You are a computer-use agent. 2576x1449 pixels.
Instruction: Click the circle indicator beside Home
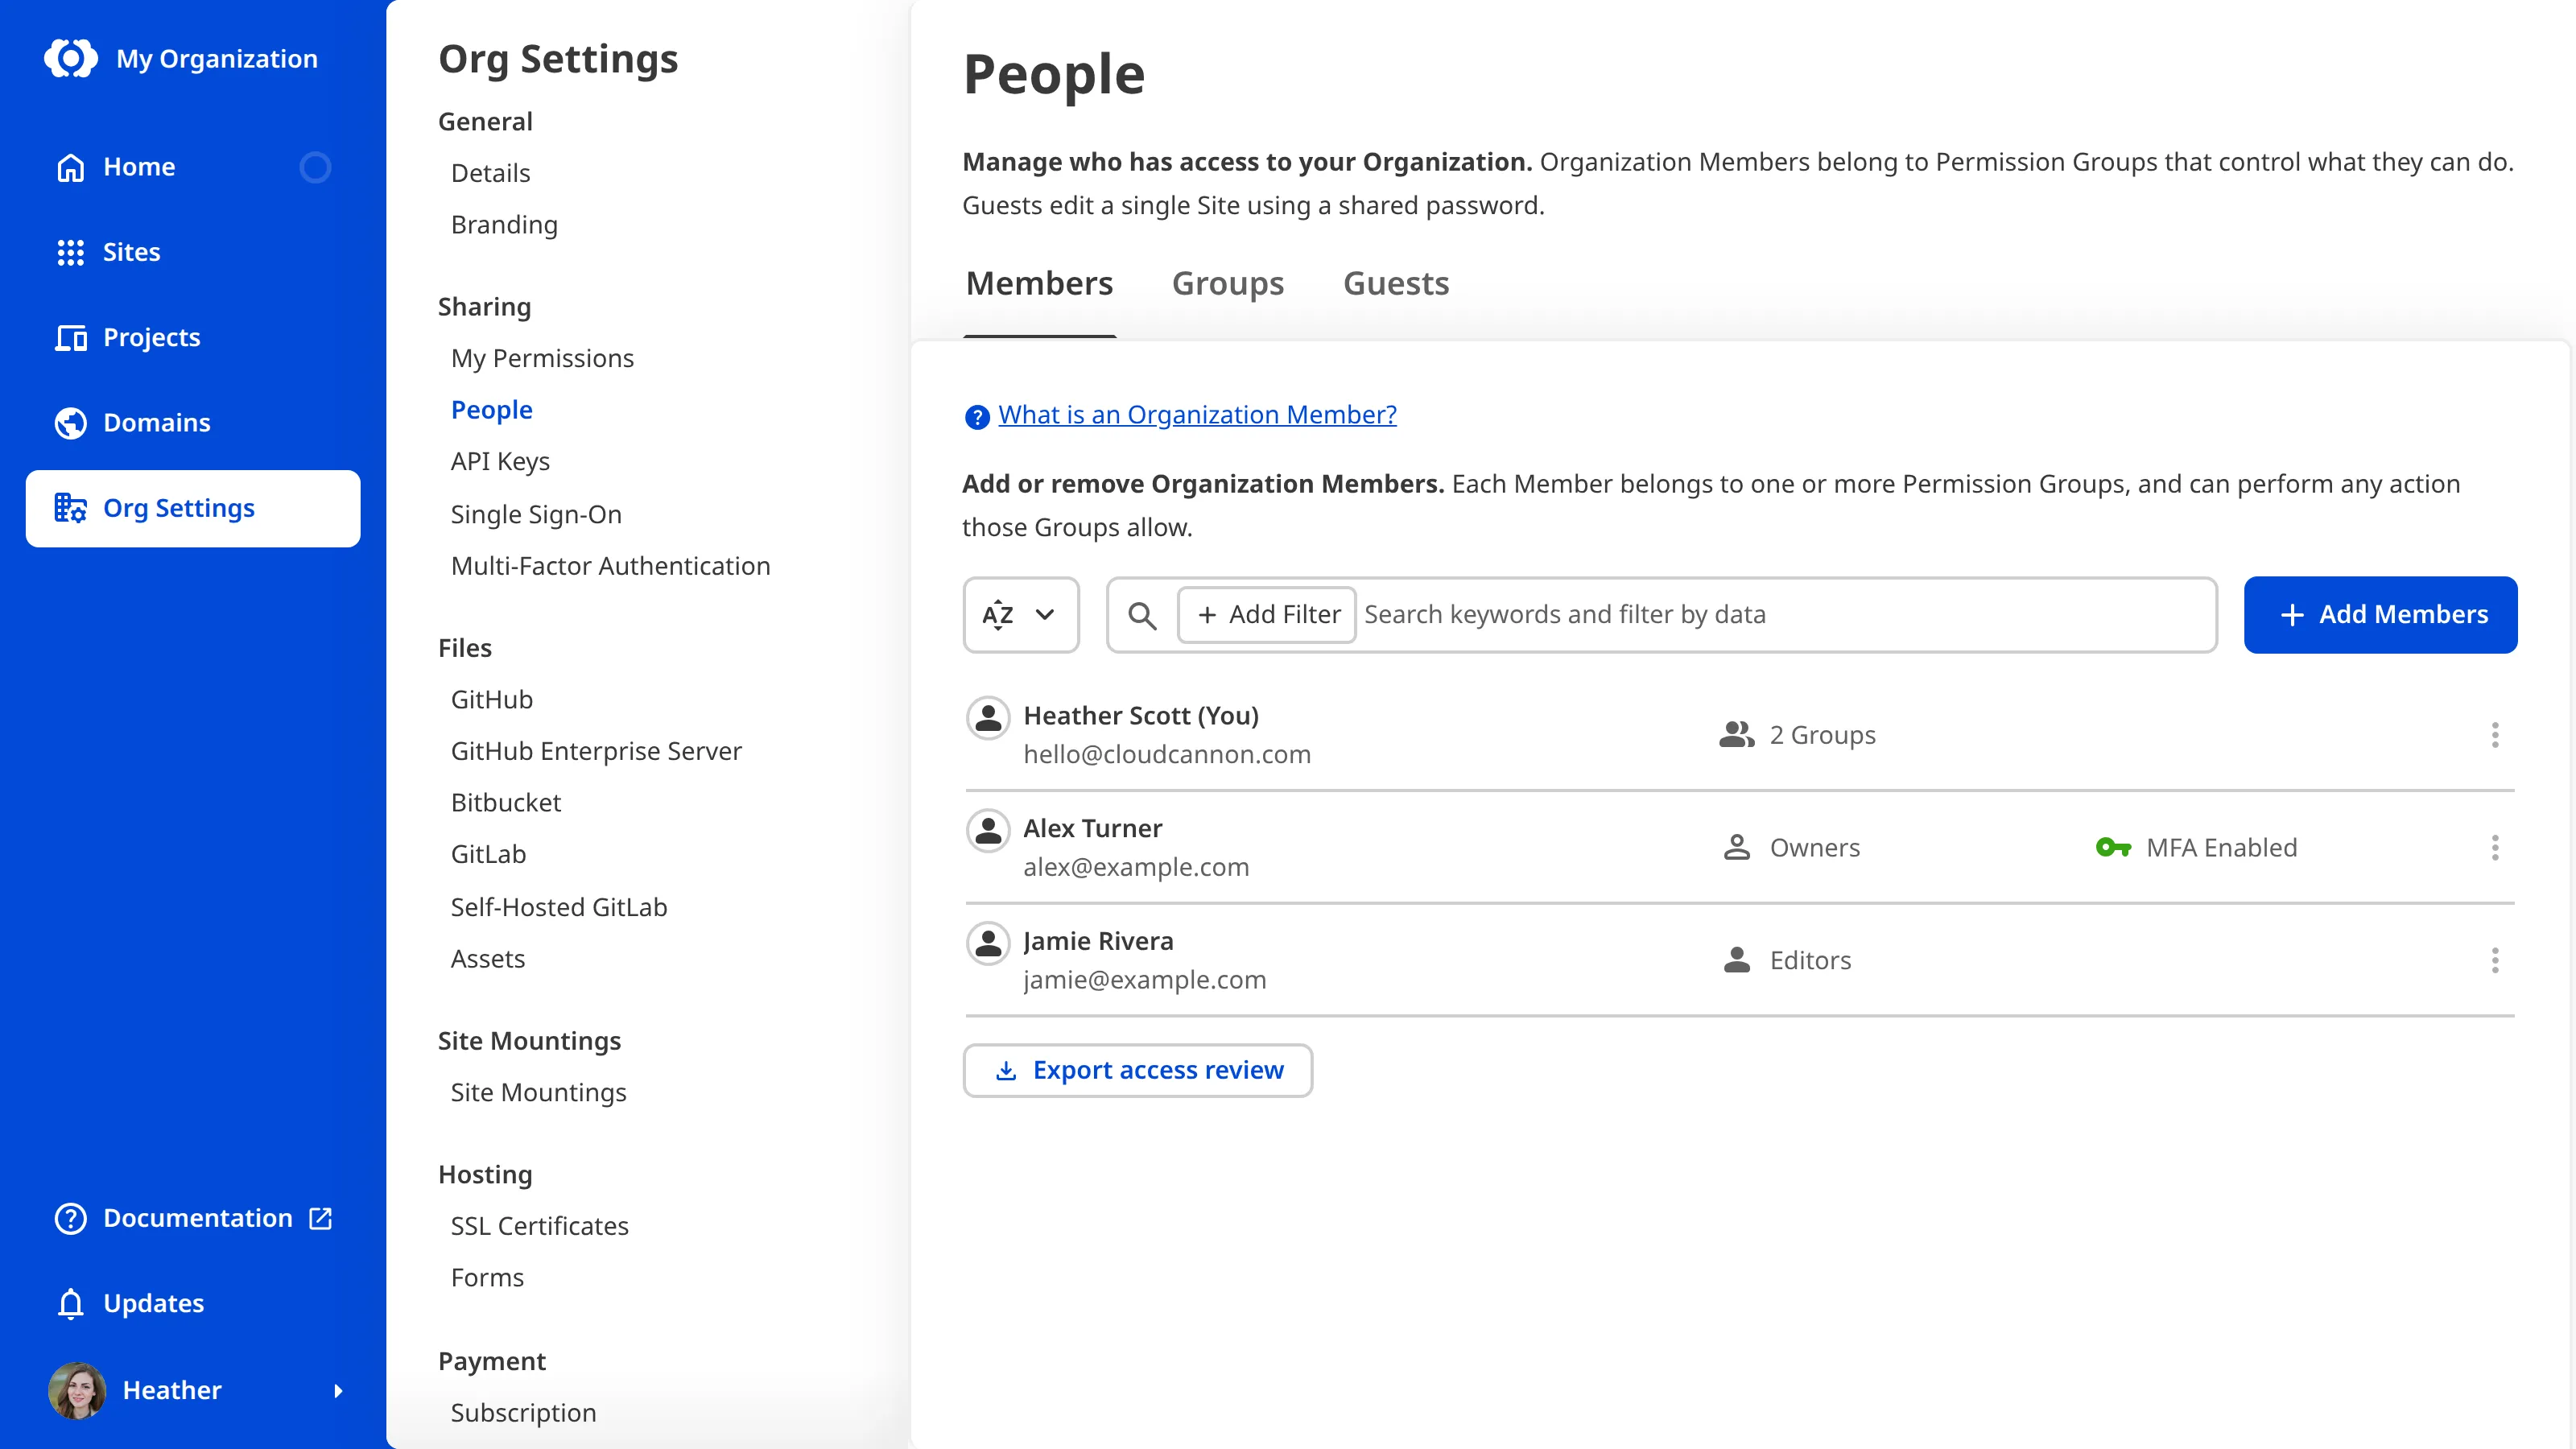[x=315, y=167]
